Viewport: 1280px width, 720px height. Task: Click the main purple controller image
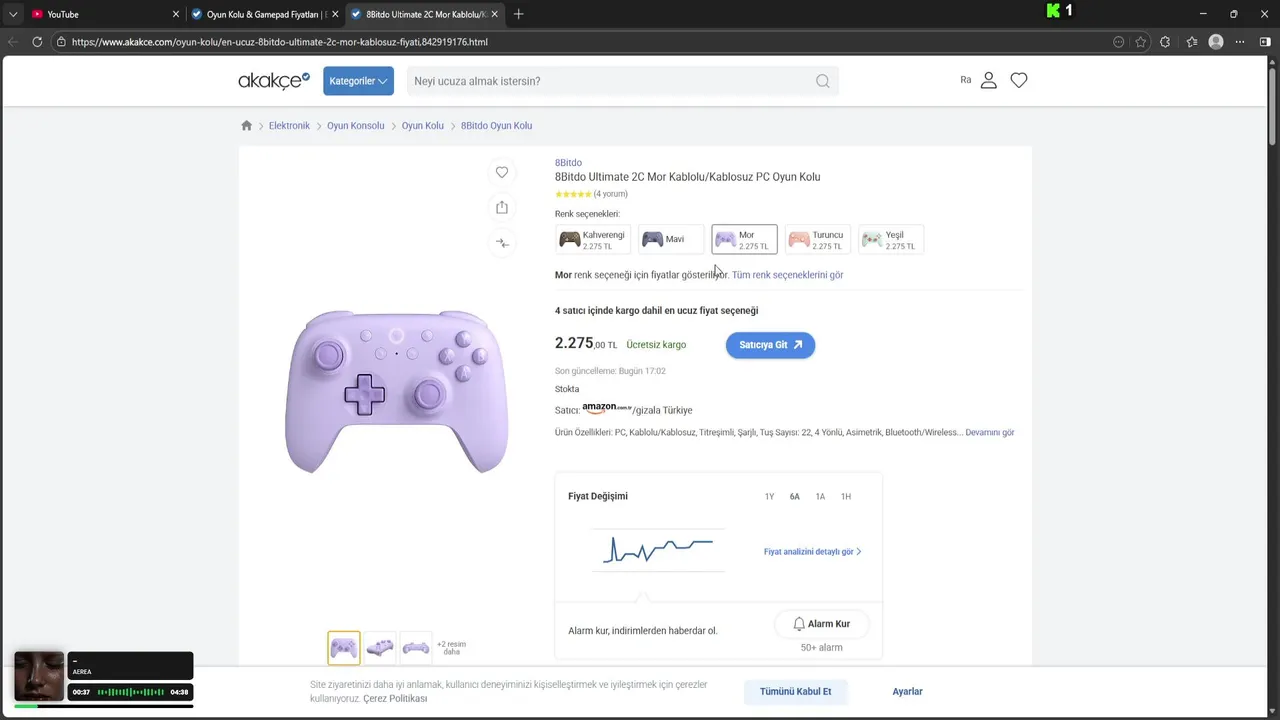coord(398,390)
